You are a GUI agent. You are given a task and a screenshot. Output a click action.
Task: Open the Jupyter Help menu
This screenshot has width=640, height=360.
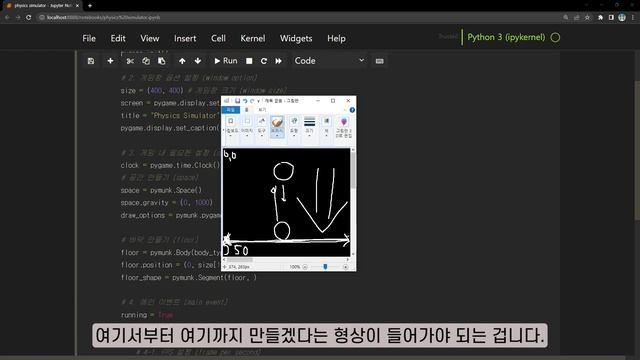[336, 38]
